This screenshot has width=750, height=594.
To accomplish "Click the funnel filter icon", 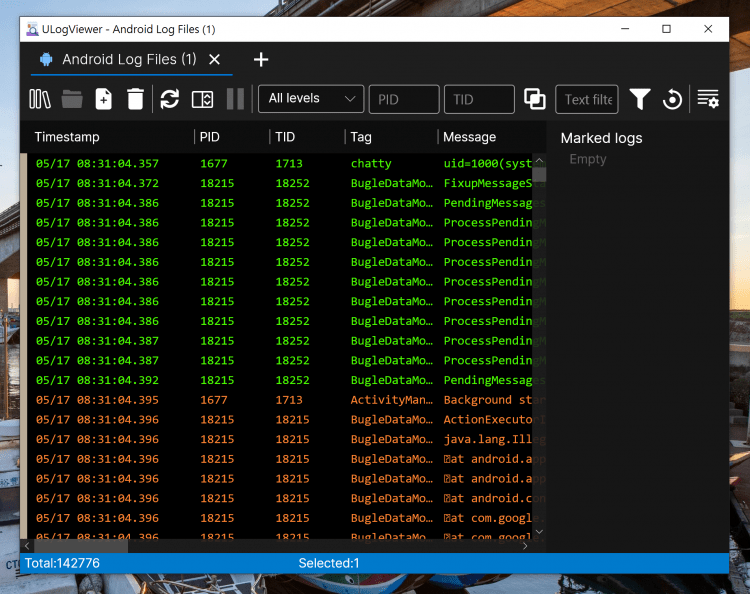I will pyautogui.click(x=640, y=98).
